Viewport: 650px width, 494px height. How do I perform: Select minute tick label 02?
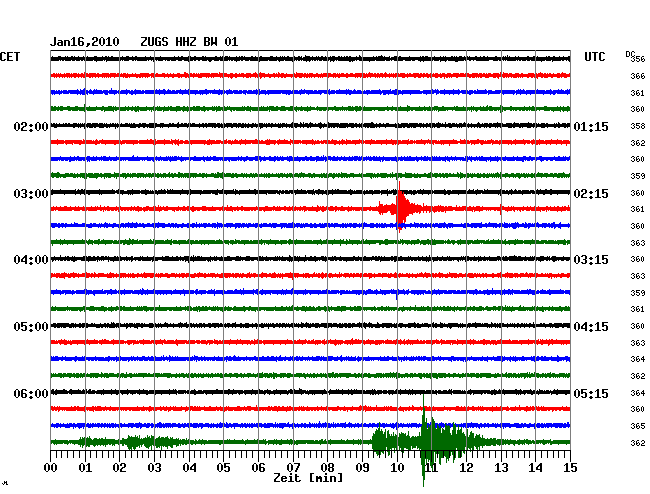coord(119,467)
